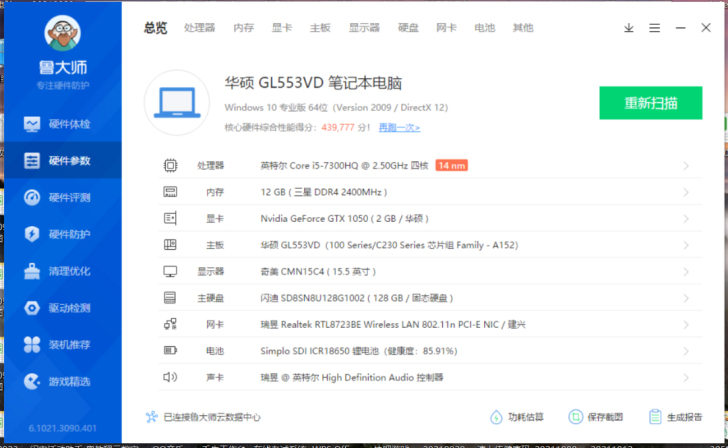Click the 鲁大师 avatar logo
728x448 pixels.
click(62, 33)
